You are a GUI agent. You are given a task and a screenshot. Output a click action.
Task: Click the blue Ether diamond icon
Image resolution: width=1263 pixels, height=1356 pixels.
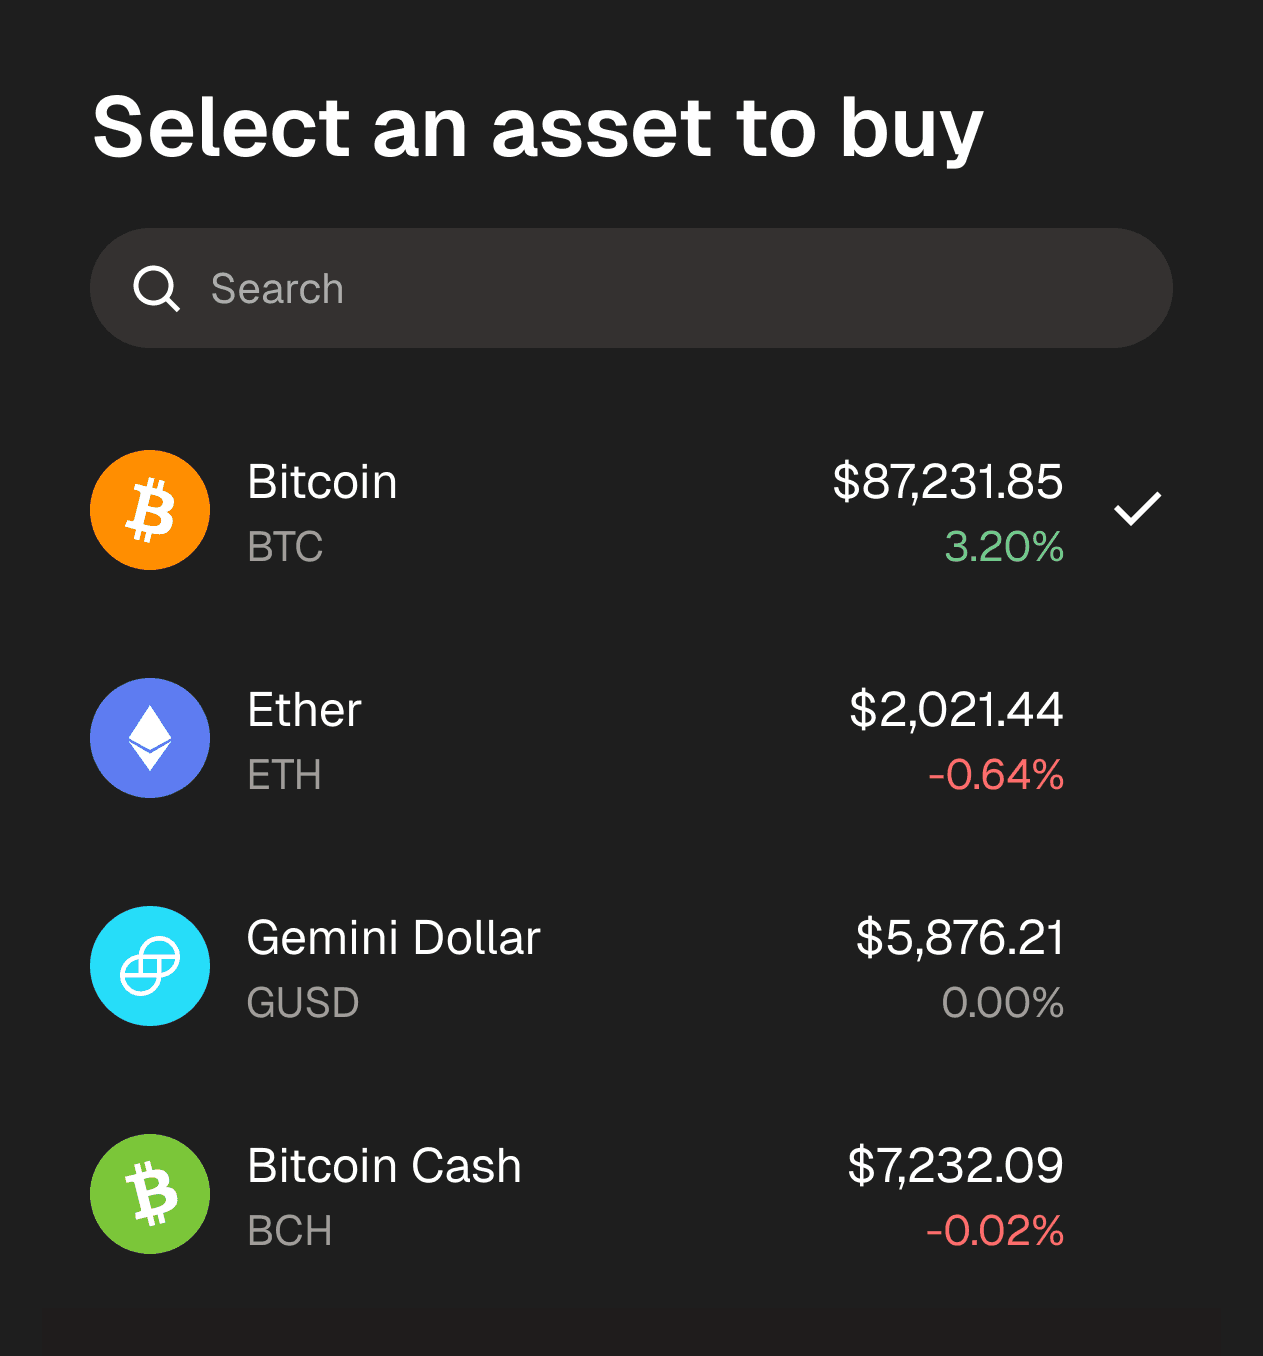[x=150, y=738]
